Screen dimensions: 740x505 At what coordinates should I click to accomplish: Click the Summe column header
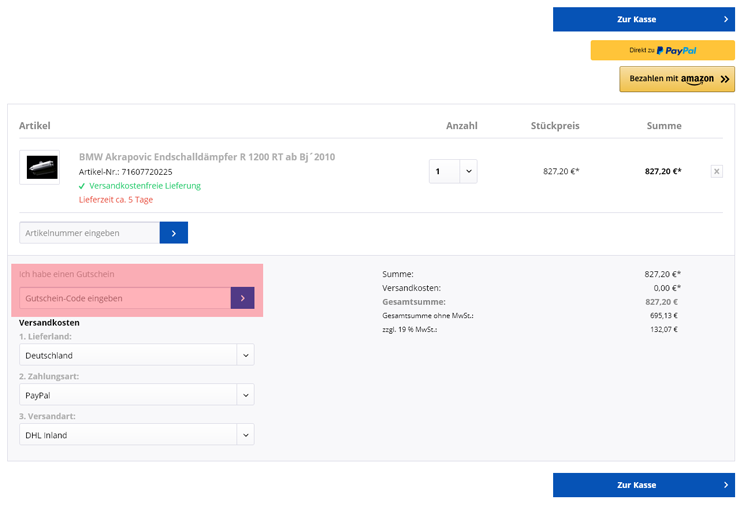click(x=664, y=126)
